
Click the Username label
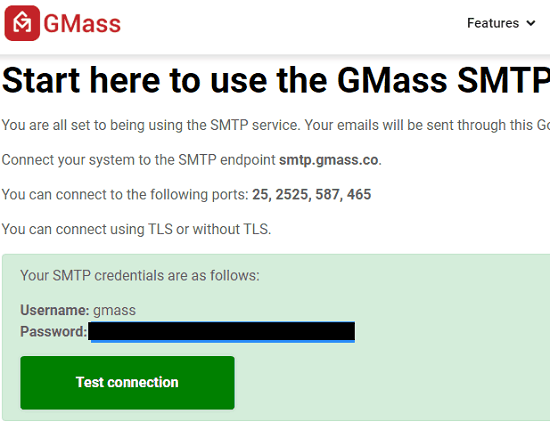55,310
